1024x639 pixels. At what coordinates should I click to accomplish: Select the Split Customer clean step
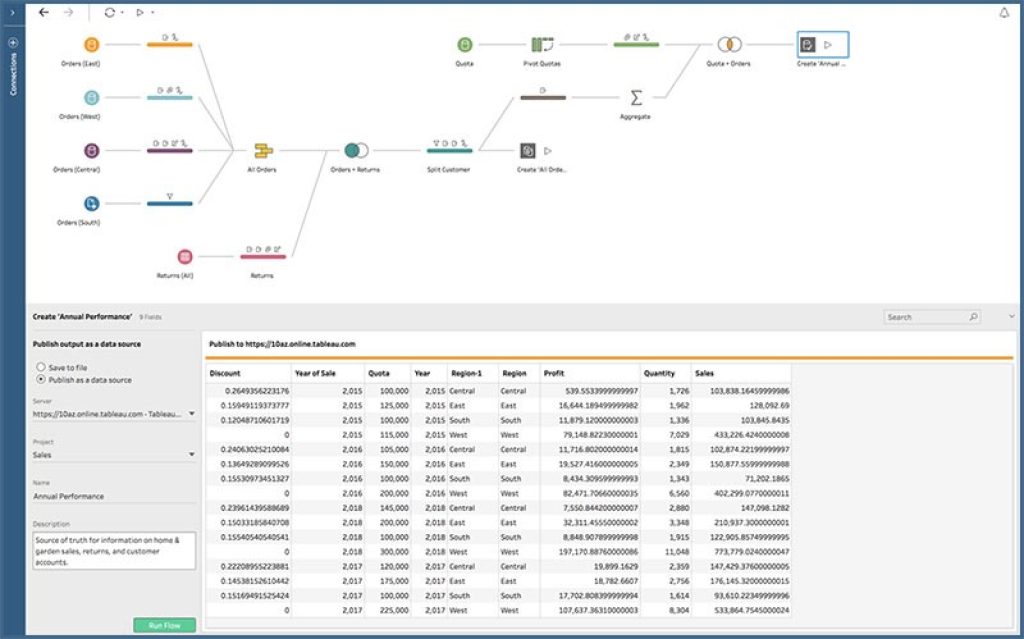tap(449, 151)
